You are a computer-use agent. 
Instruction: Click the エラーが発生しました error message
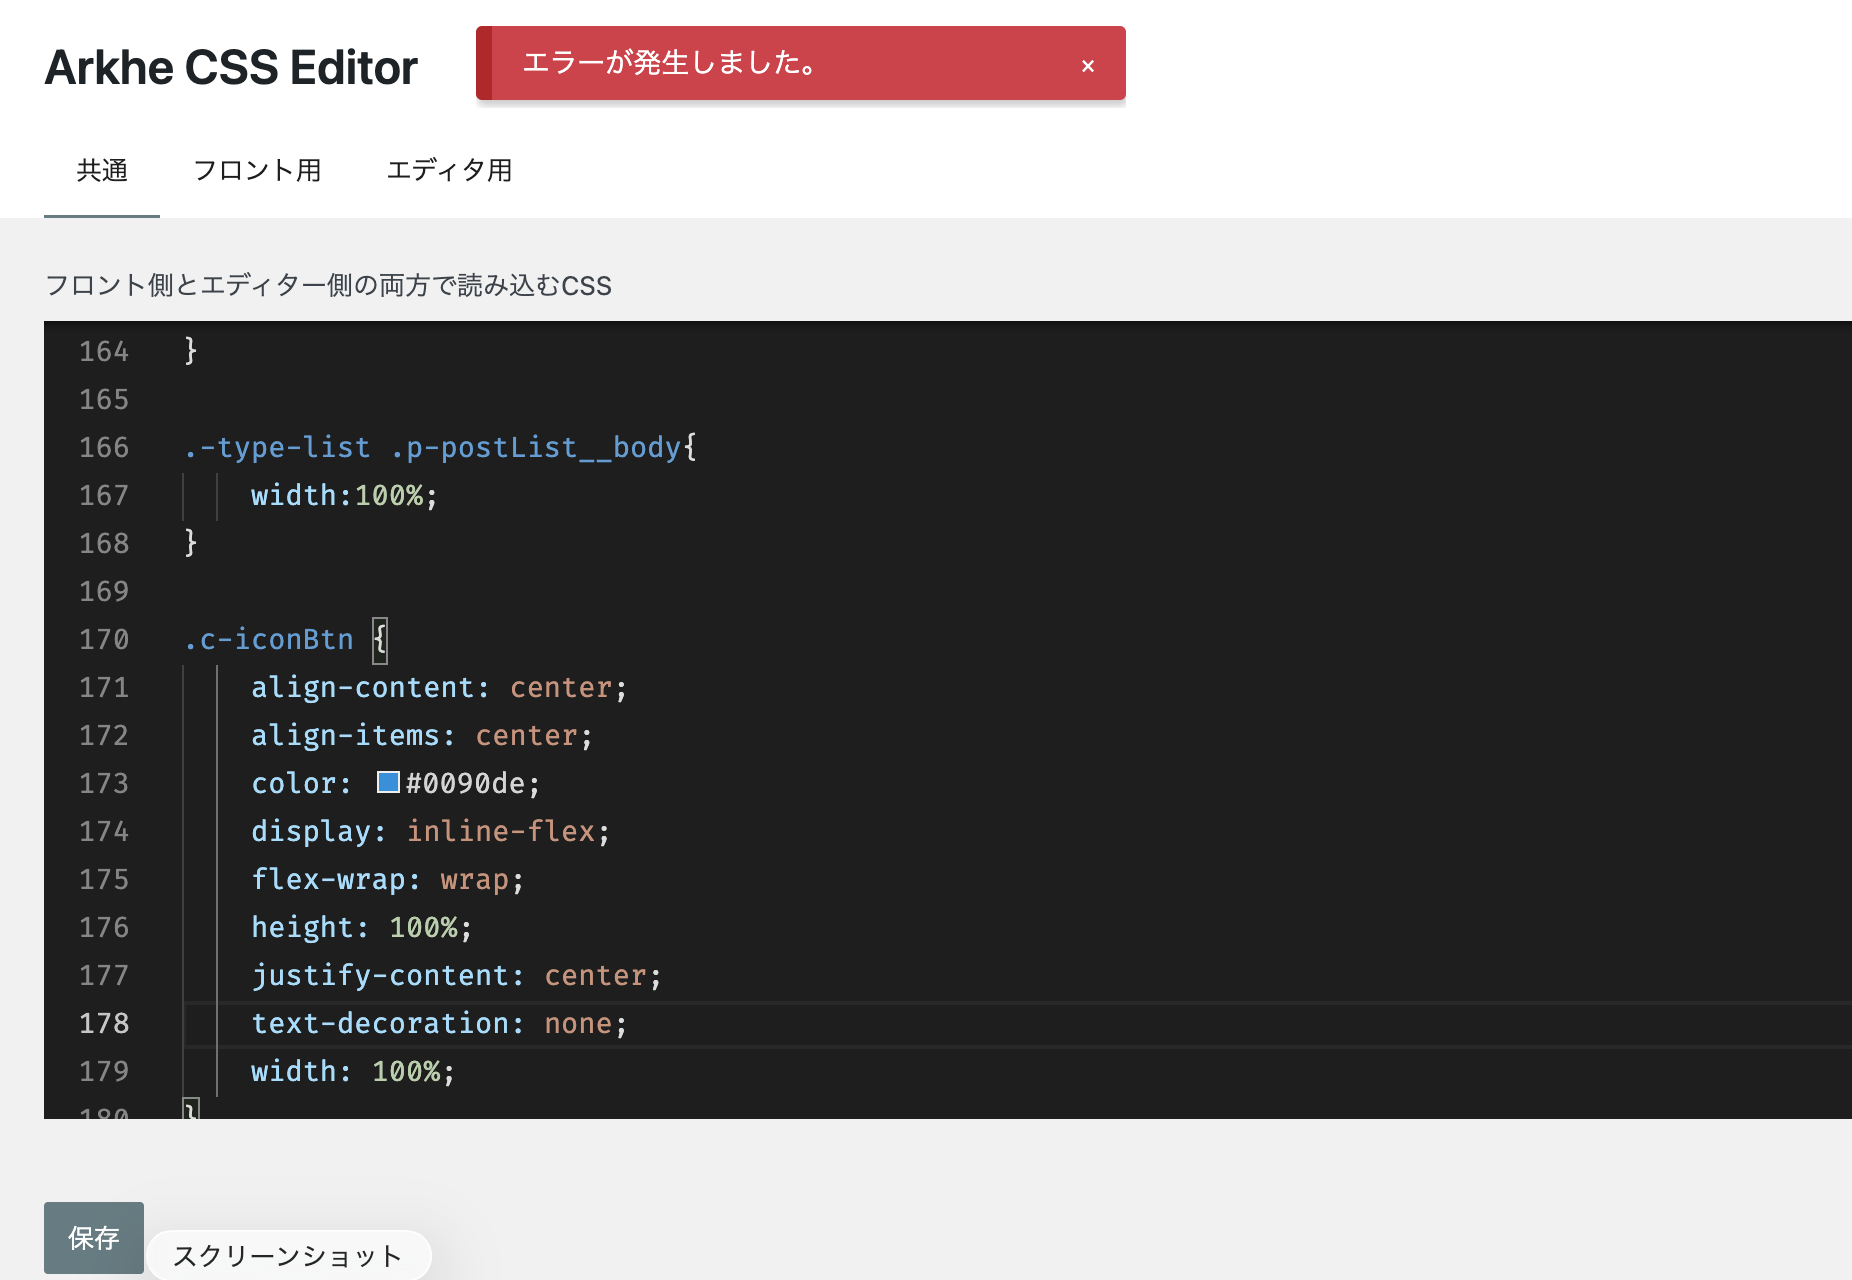(x=670, y=63)
